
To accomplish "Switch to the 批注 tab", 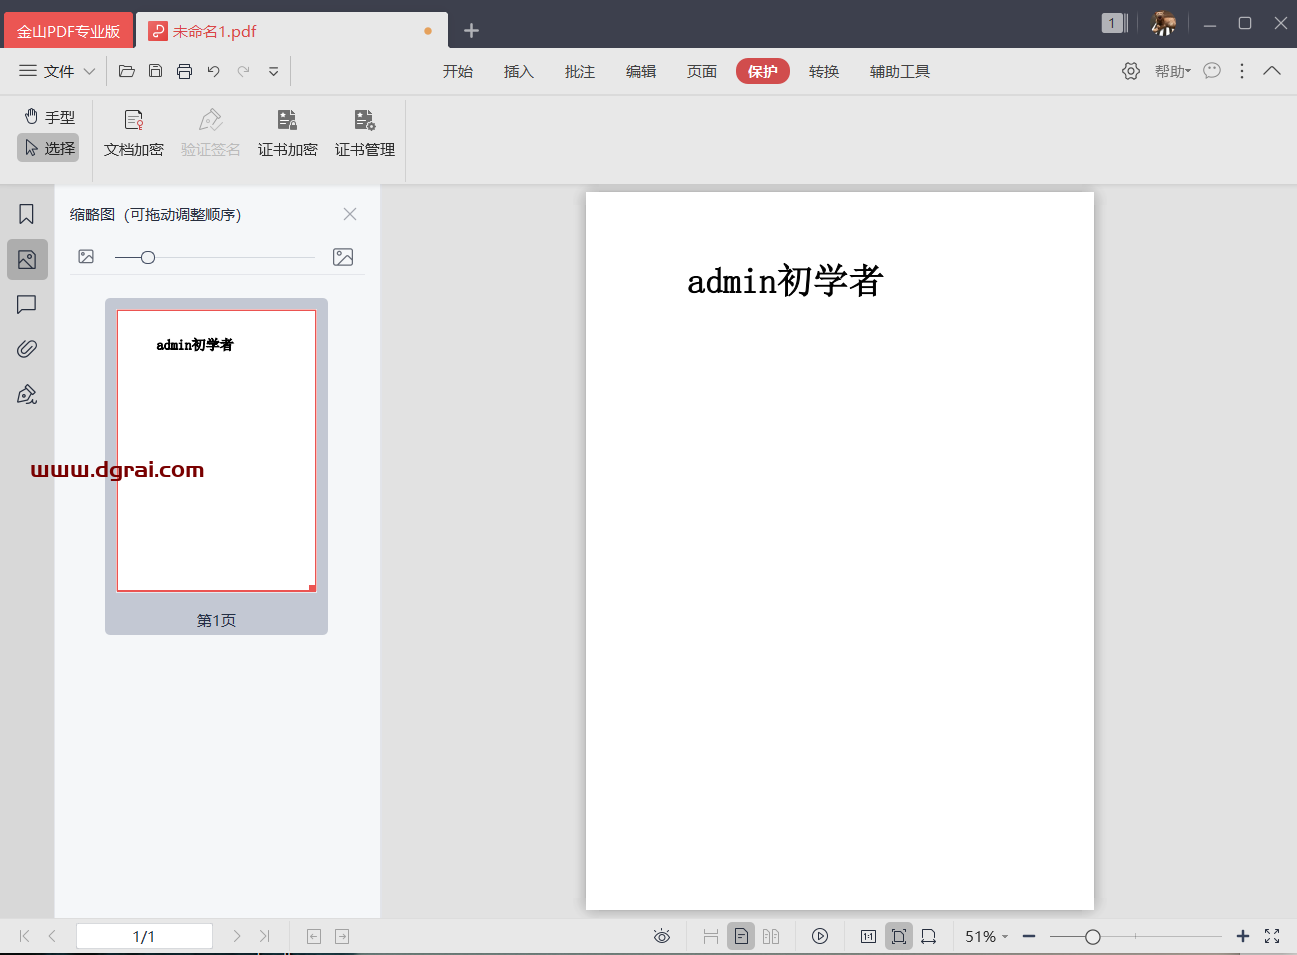I will point(580,71).
